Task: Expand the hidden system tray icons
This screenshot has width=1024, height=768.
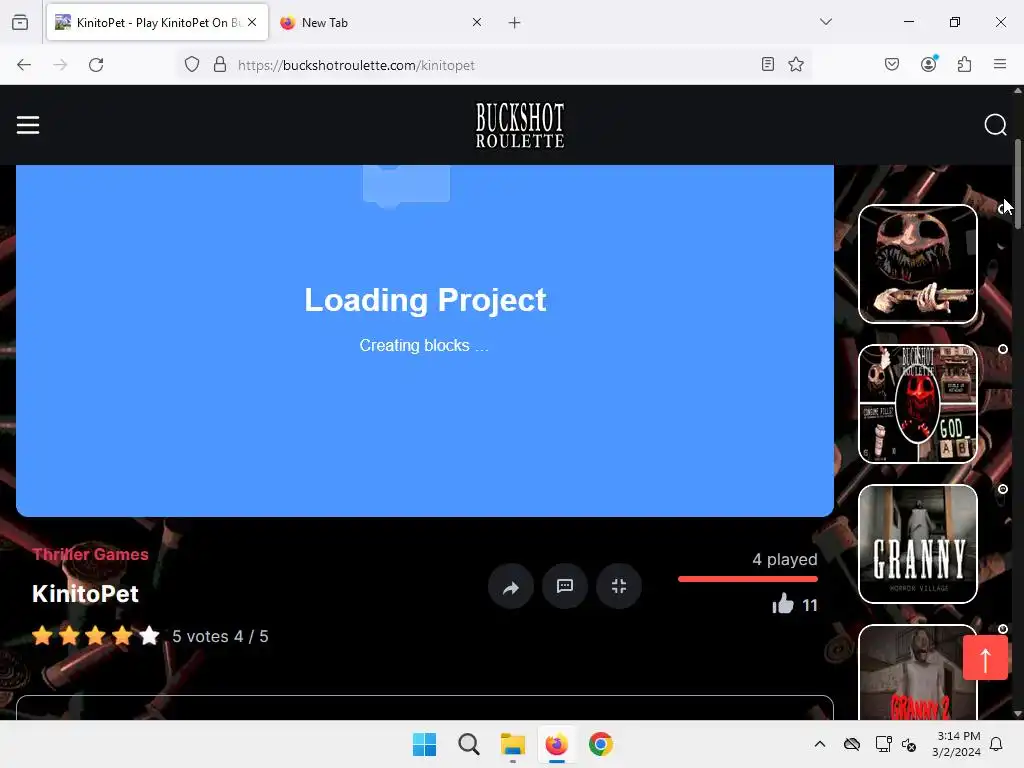Action: [x=820, y=744]
